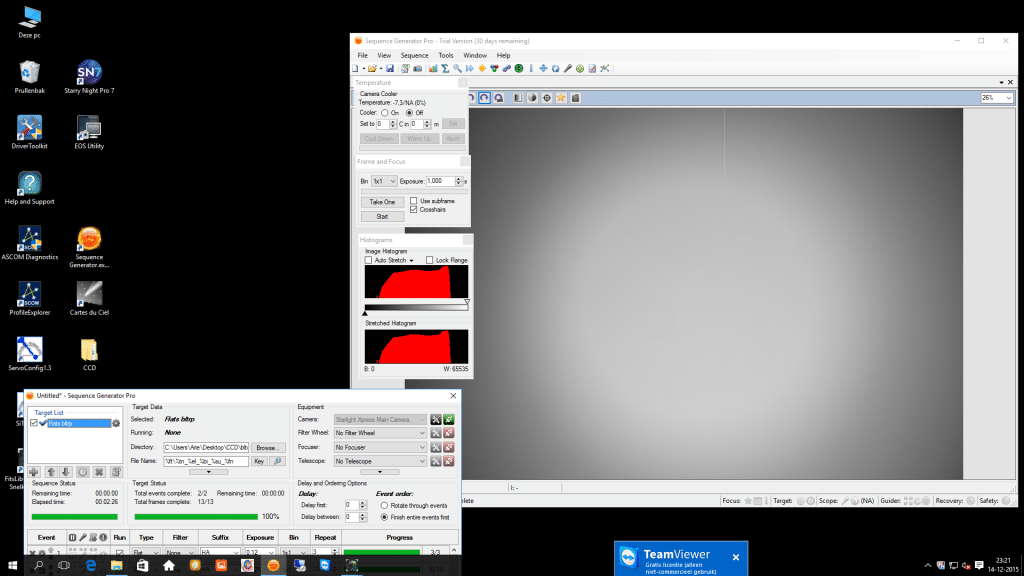Click the Flats target settings gear icon

pyautogui.click(x=116, y=424)
